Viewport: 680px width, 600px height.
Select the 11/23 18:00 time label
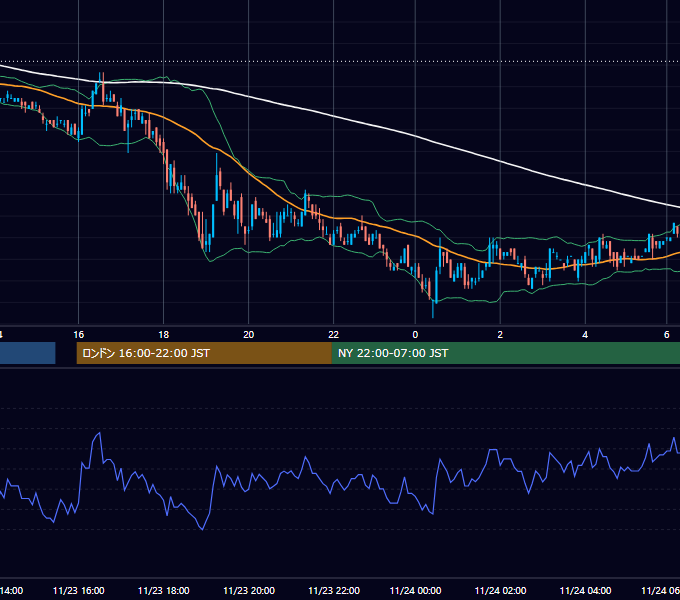[x=163, y=590]
